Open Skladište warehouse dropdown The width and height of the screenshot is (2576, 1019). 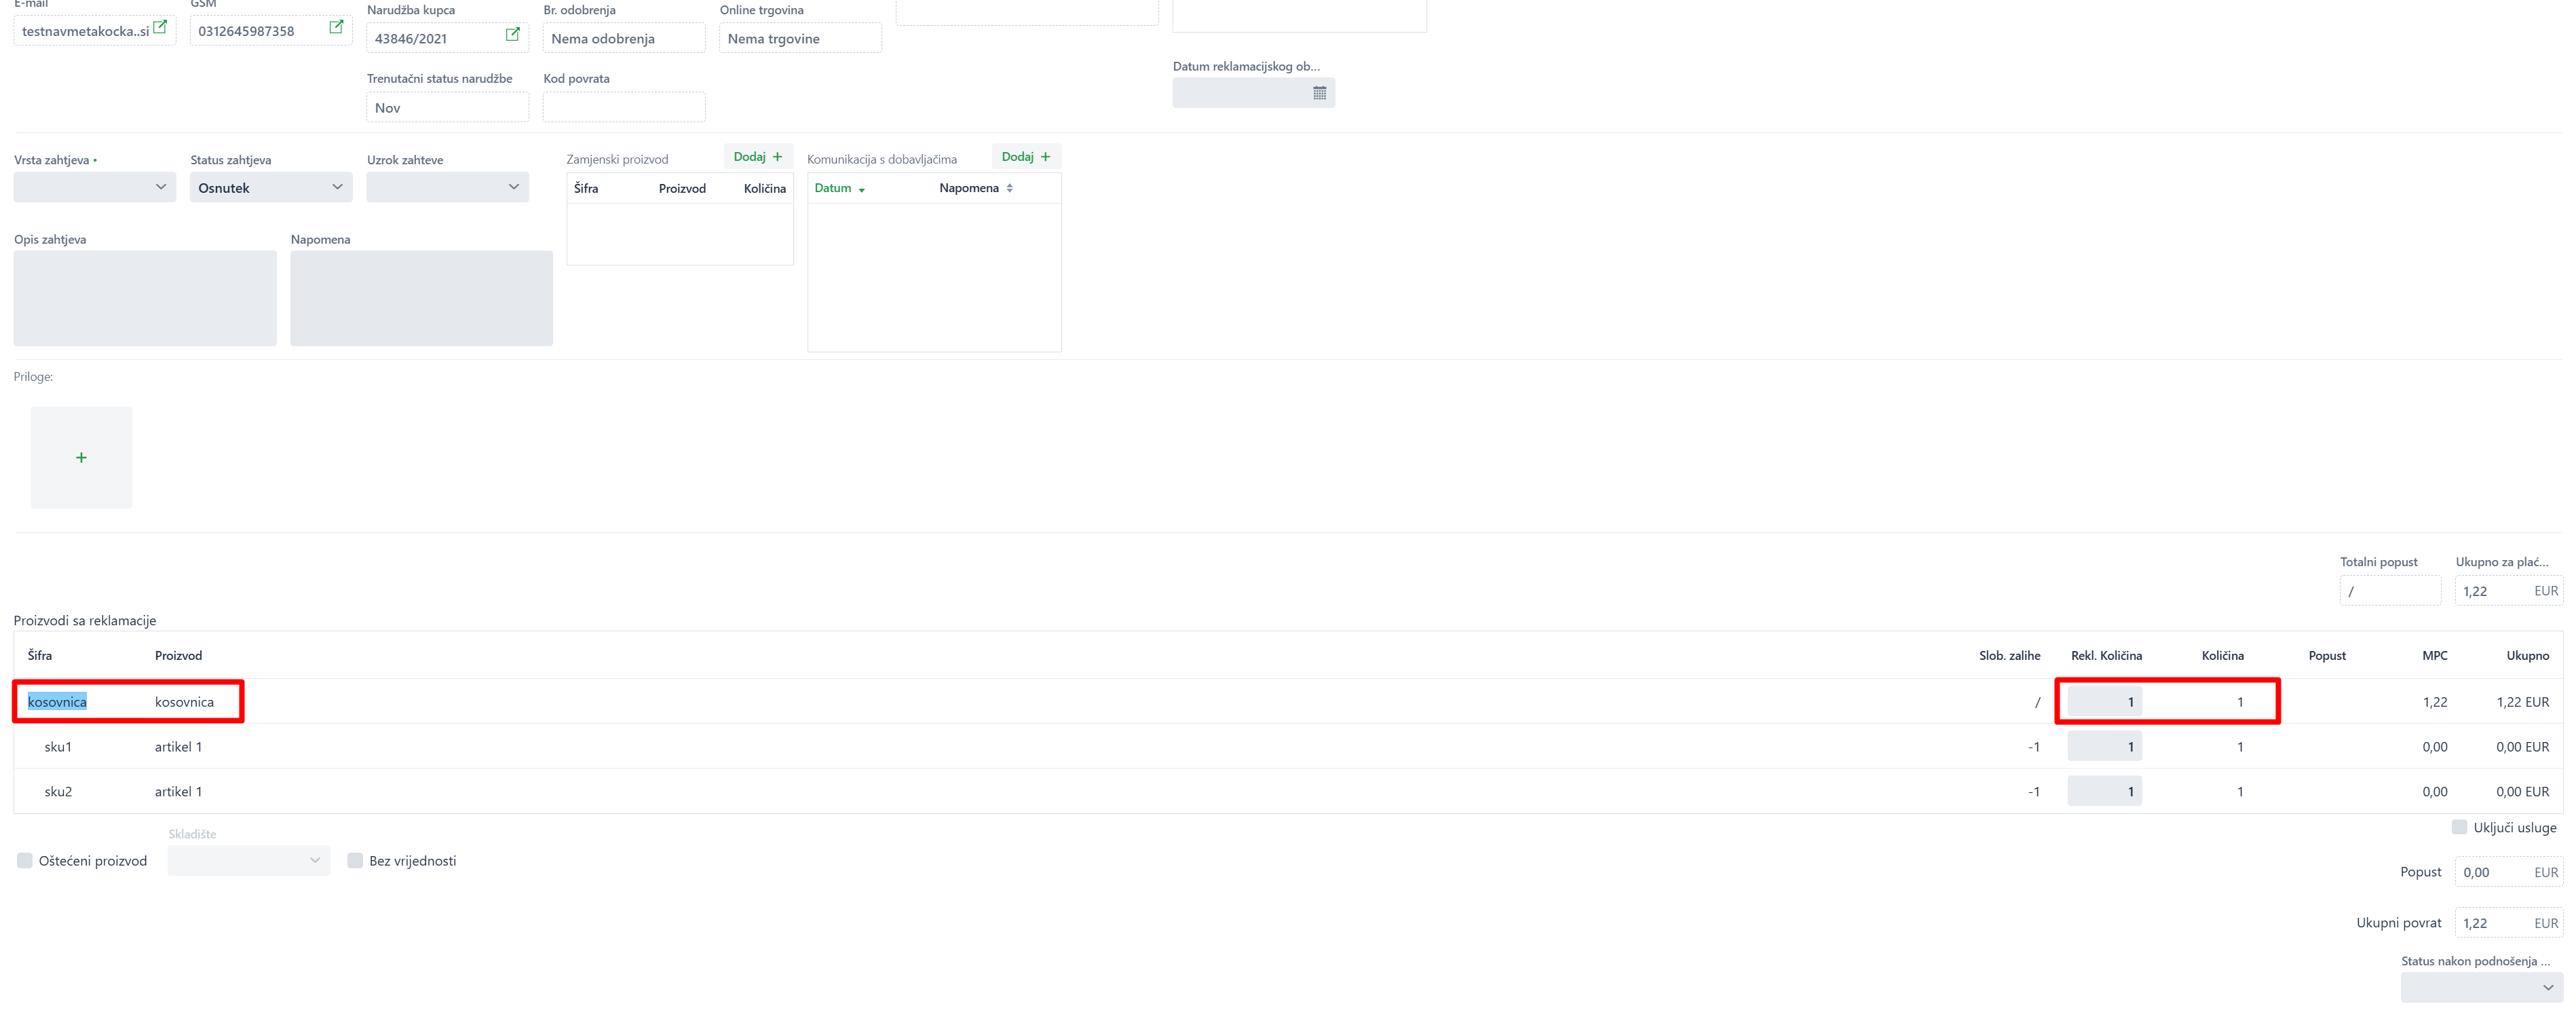point(248,861)
